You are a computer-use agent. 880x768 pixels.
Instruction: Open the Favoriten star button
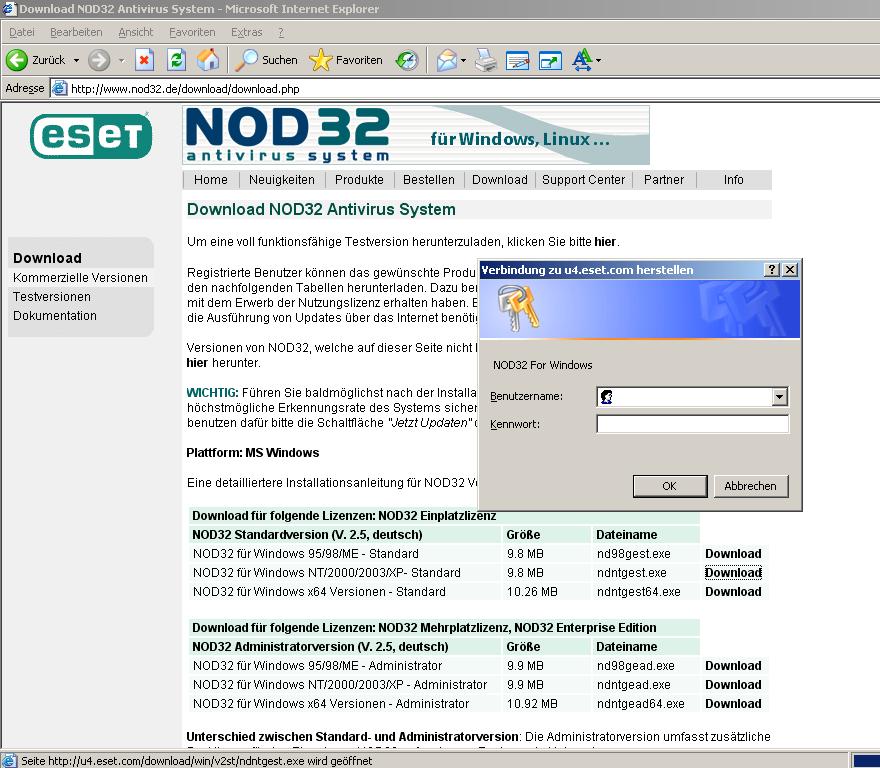point(346,60)
